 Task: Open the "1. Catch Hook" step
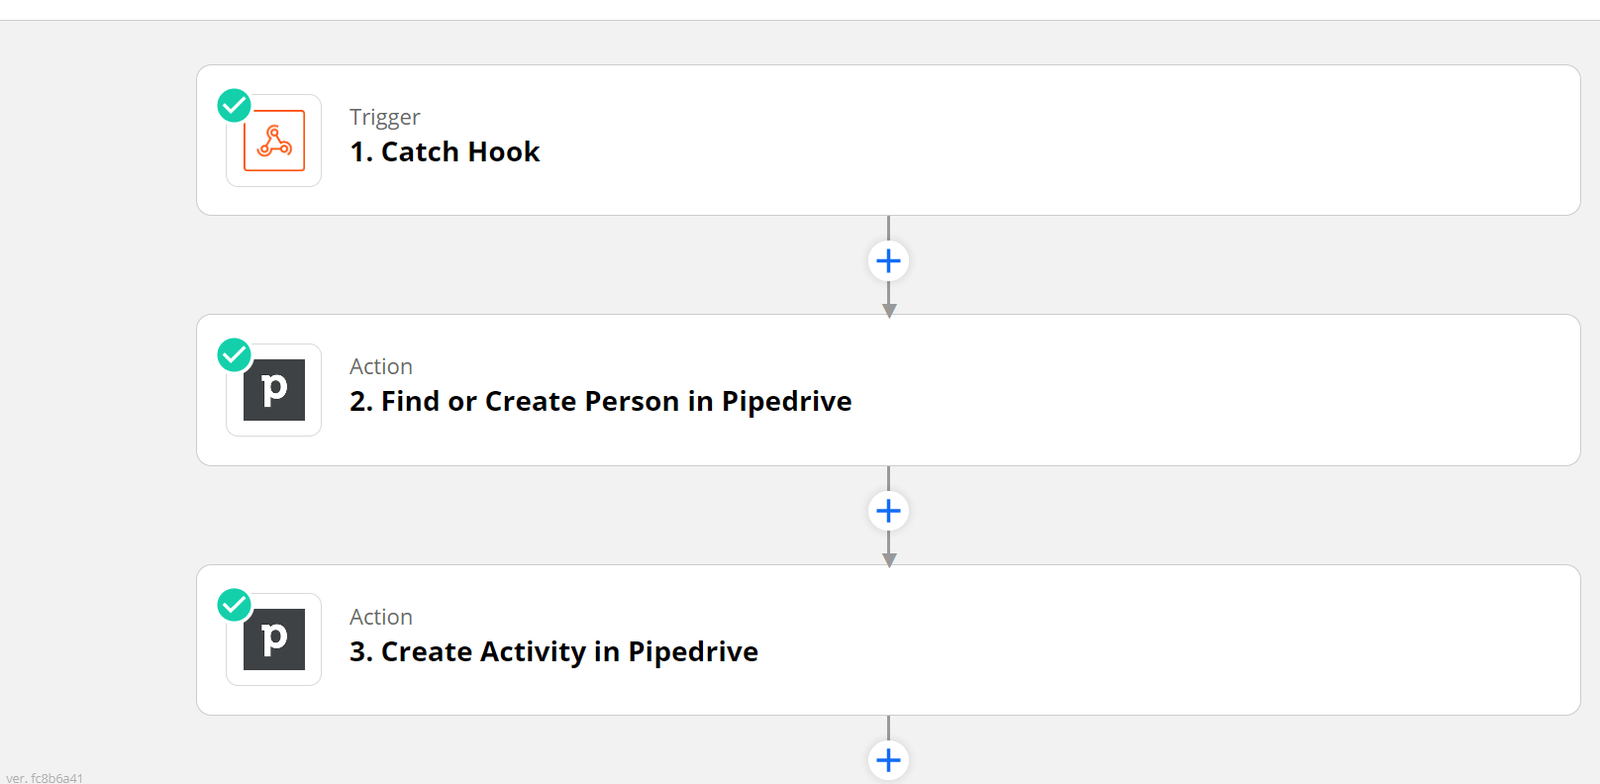(445, 152)
